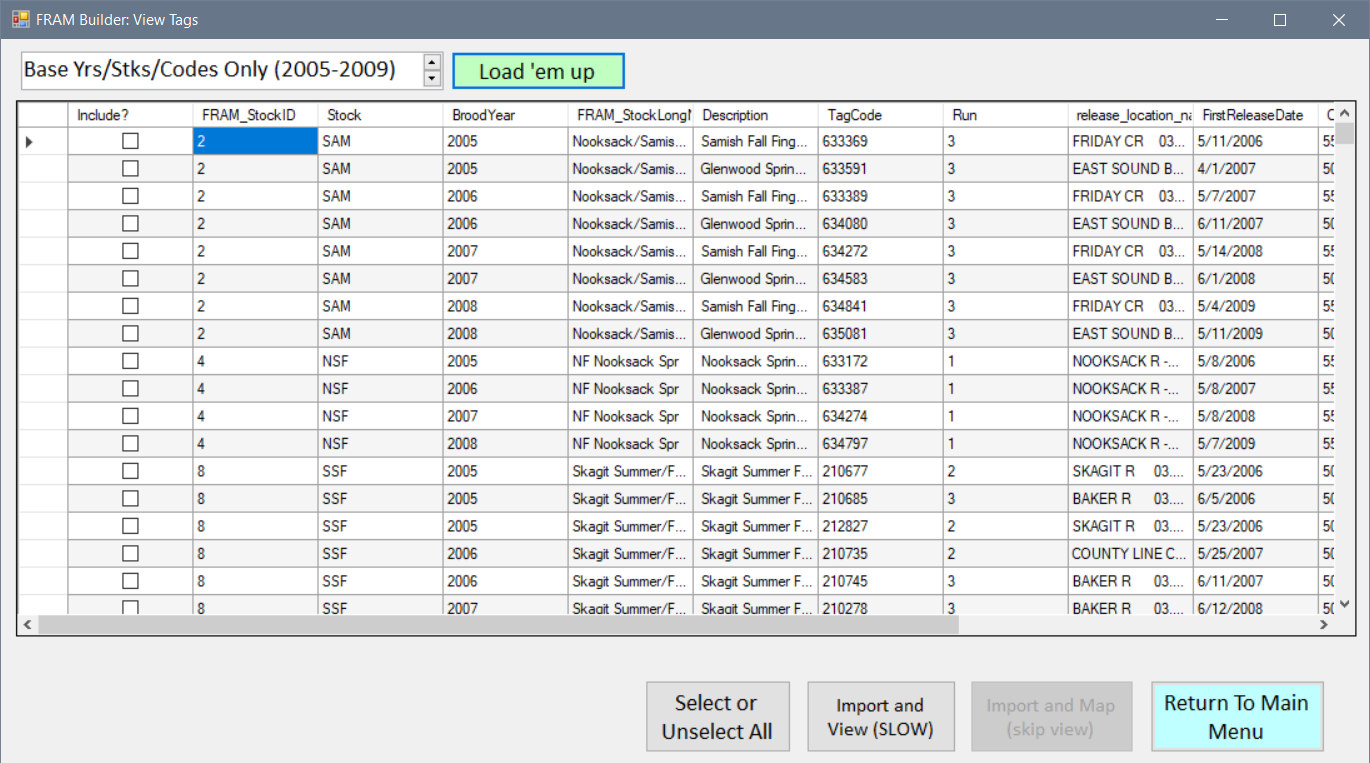The image size is (1370, 763).
Task: Step up the tag set selector spinner
Action: tap(432, 62)
